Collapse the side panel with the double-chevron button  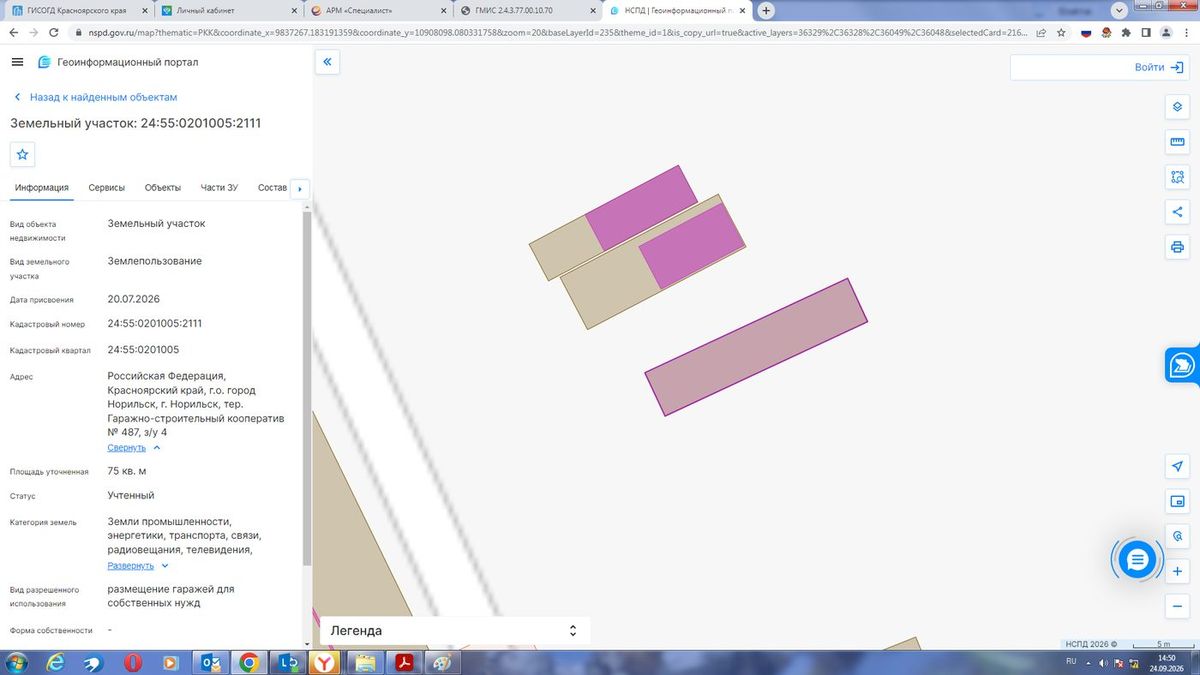coord(327,62)
